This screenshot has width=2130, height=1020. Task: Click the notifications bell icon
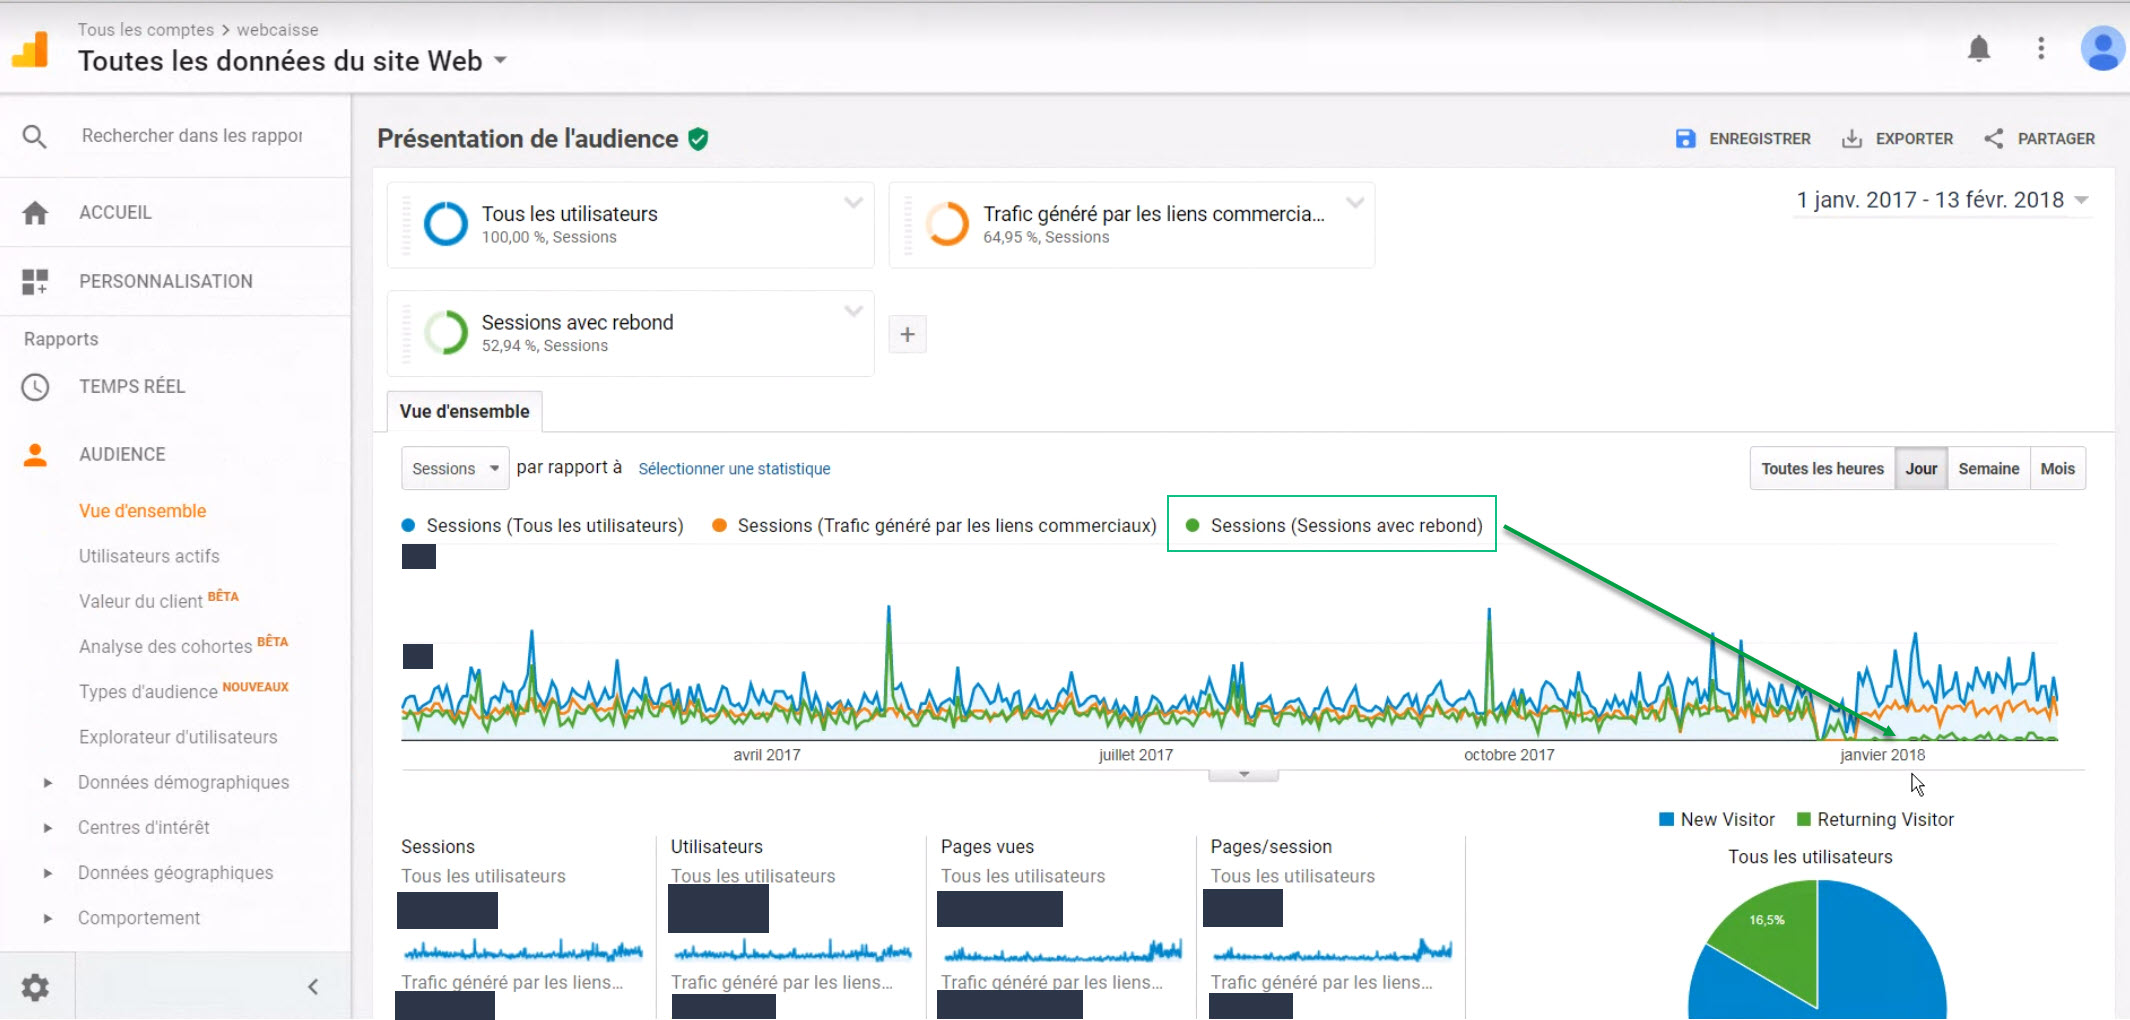point(1978,48)
